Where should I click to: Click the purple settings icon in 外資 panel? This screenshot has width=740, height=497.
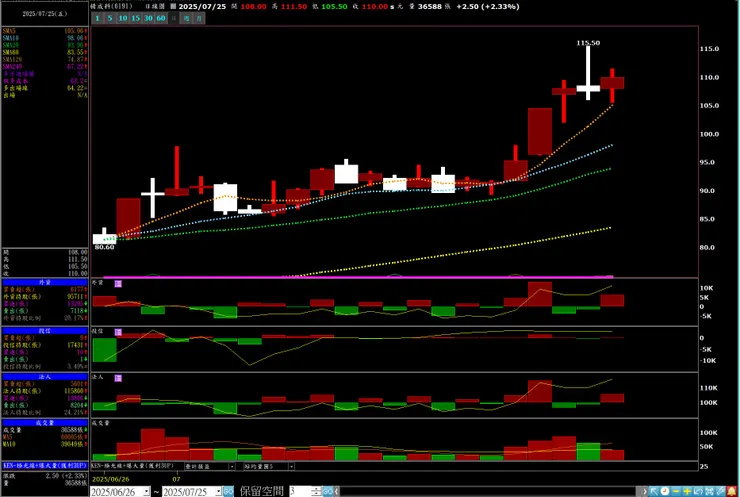click(x=118, y=283)
